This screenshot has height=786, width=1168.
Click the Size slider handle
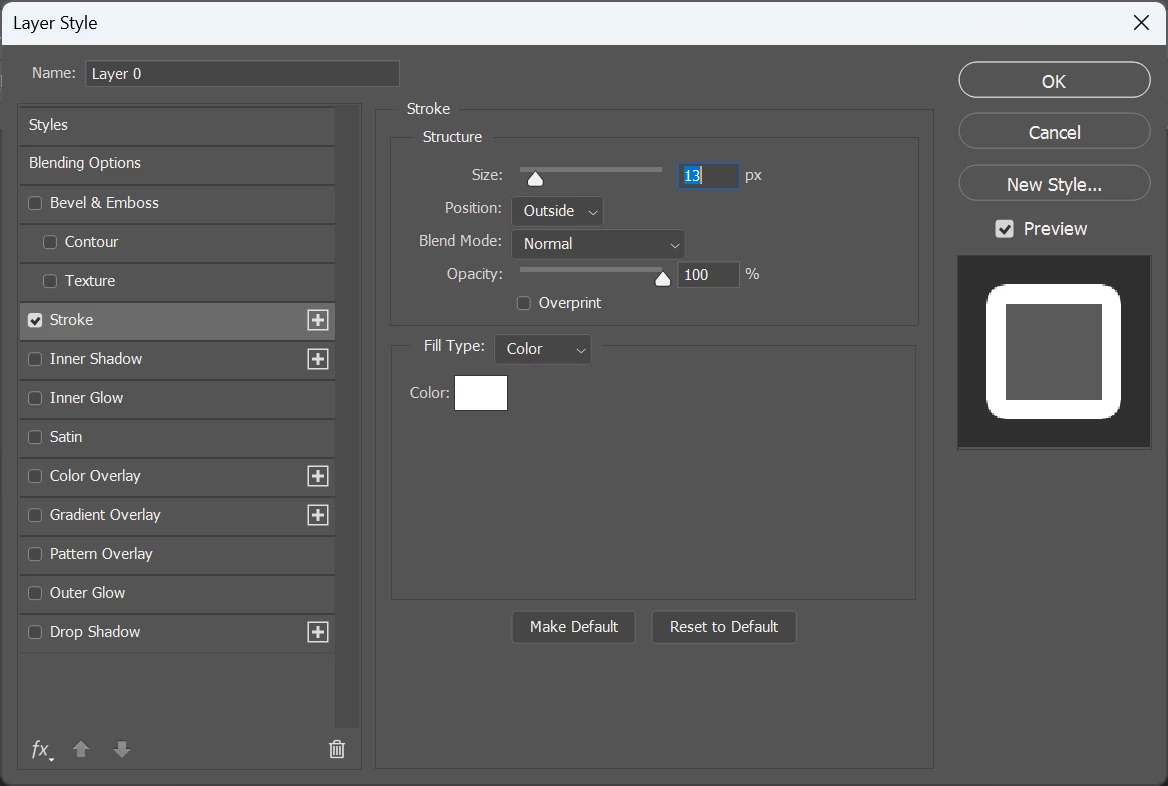coord(535,178)
